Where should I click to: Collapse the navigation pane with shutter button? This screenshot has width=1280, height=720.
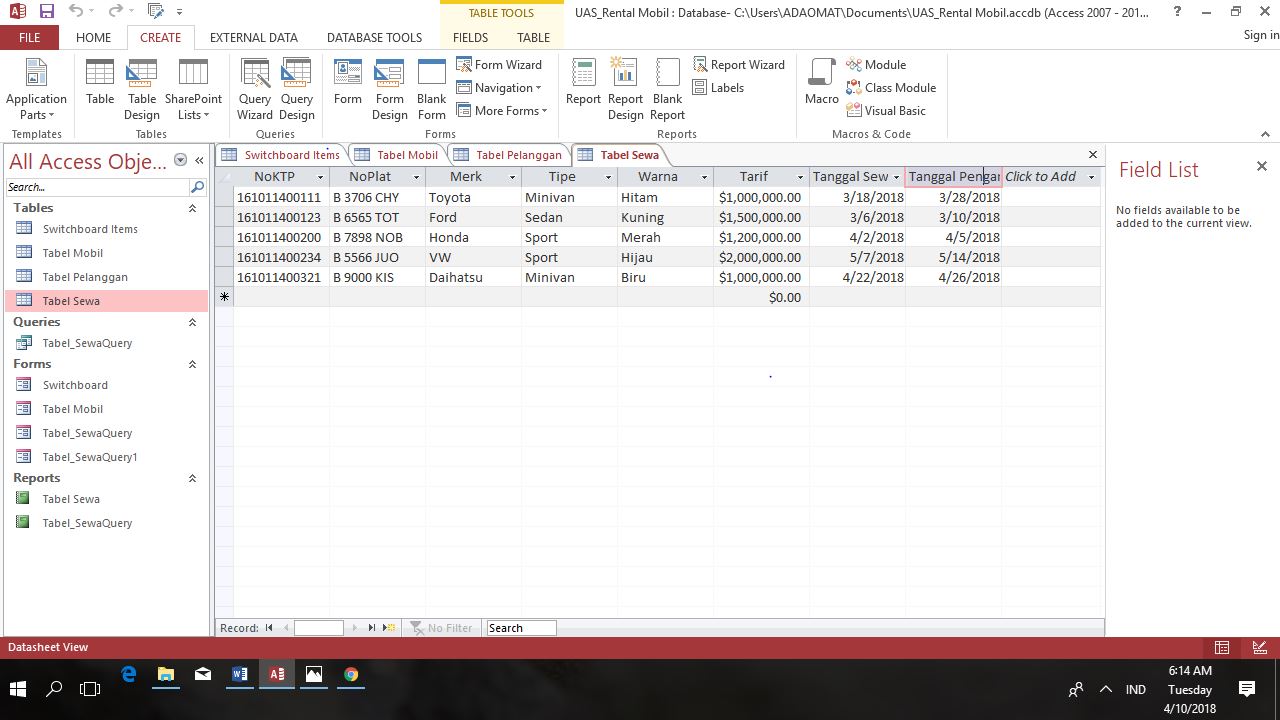pyautogui.click(x=199, y=160)
